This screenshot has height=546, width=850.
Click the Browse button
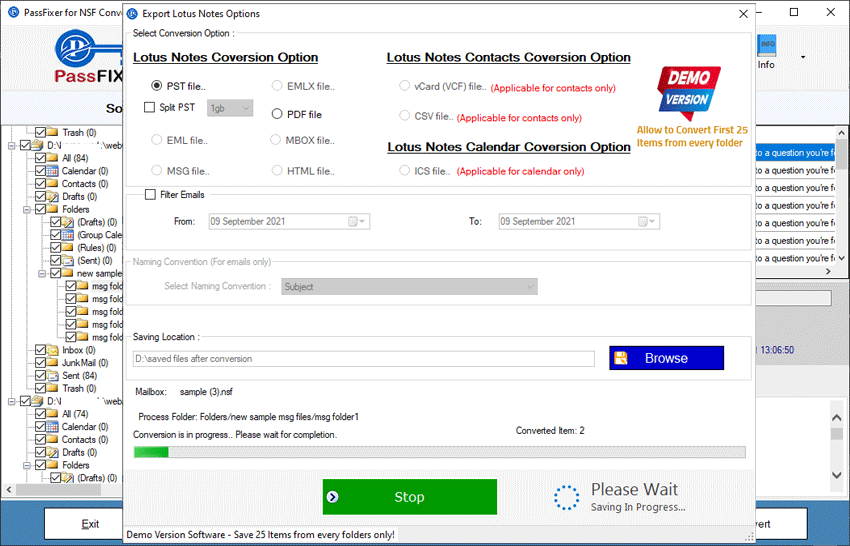coord(666,358)
